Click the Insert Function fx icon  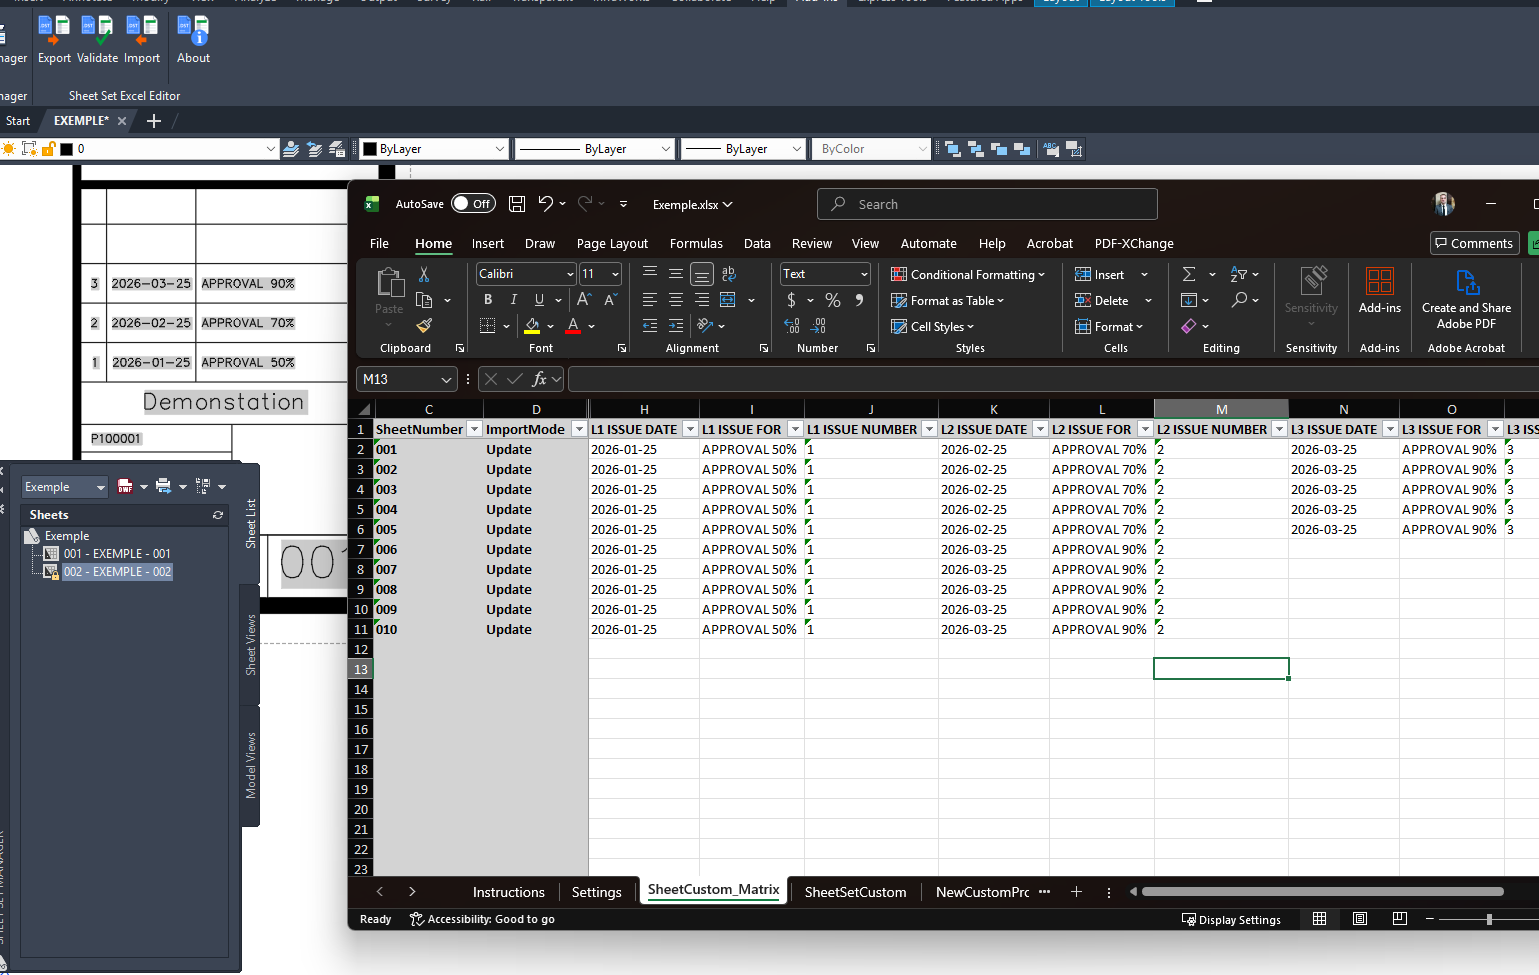pyautogui.click(x=539, y=379)
